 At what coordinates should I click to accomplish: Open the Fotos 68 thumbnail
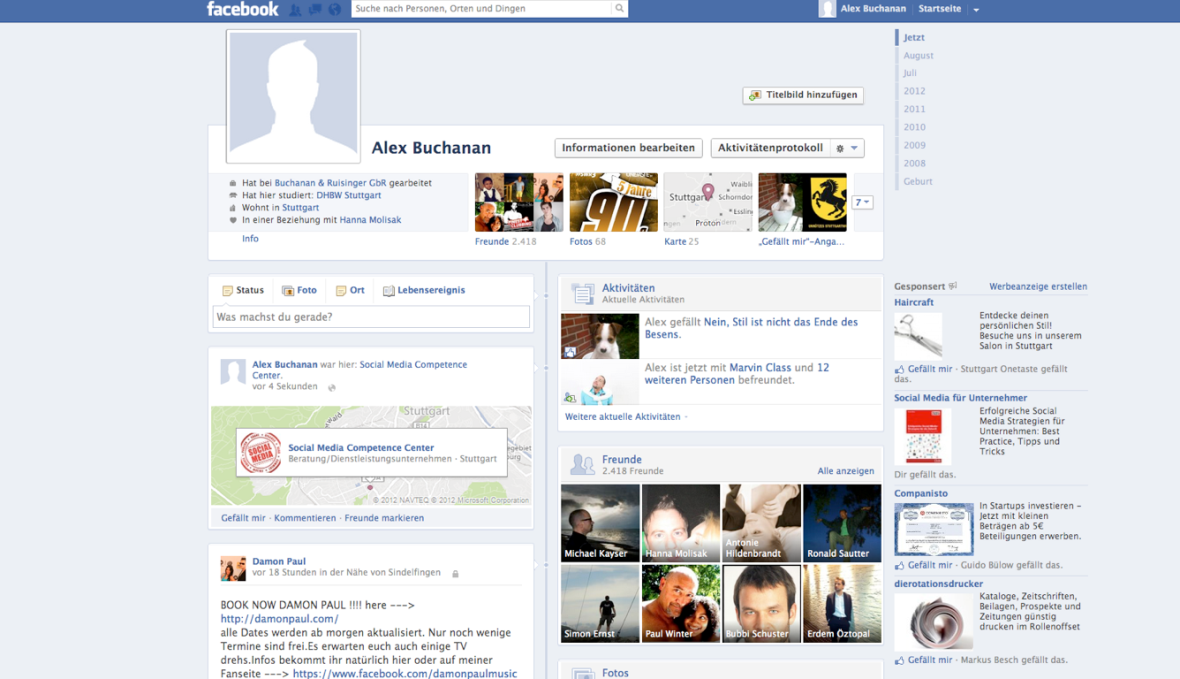tap(613, 202)
